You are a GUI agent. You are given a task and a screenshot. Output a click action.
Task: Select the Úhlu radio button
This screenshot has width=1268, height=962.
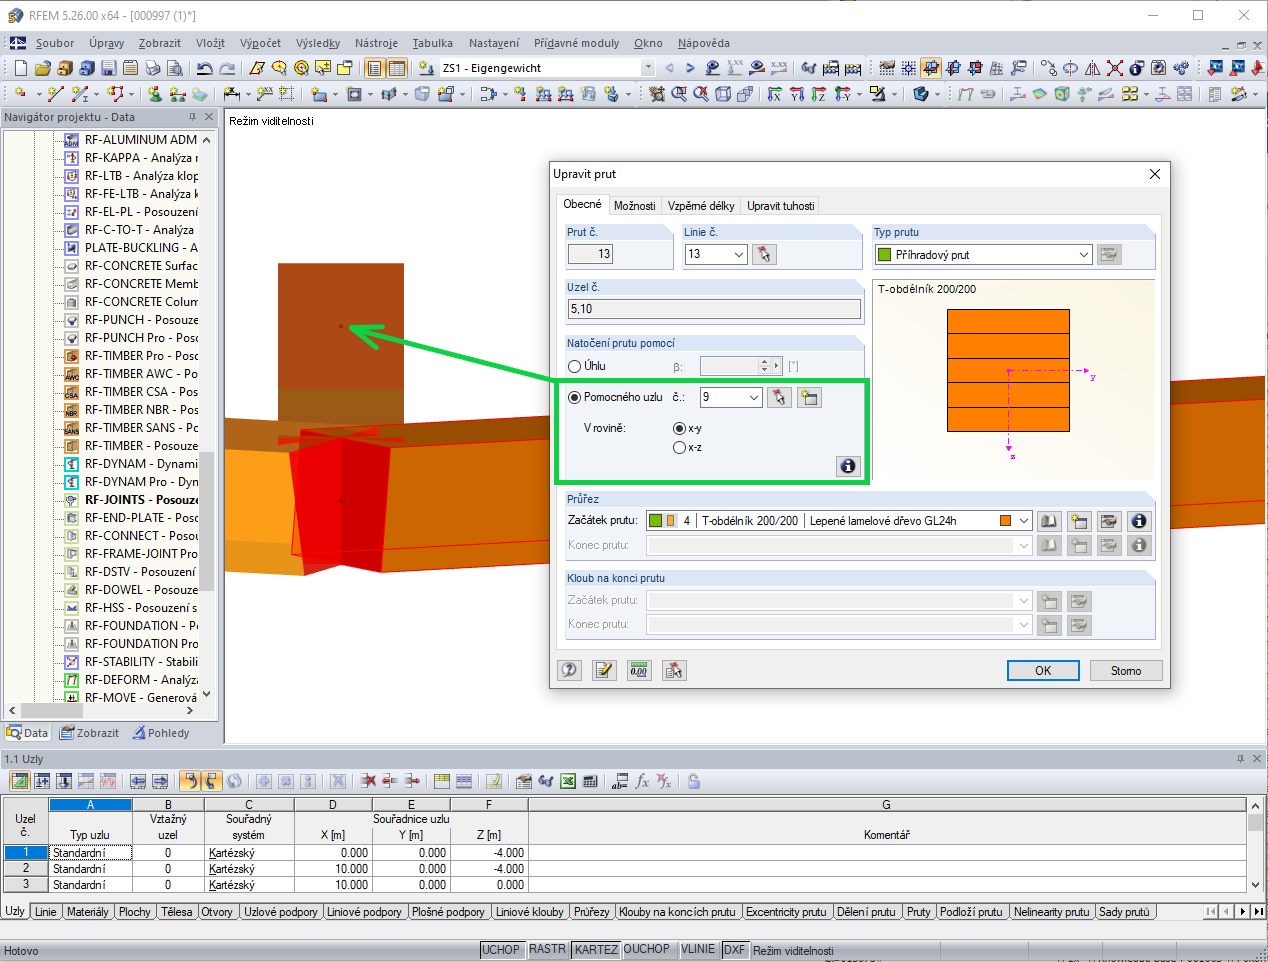(575, 366)
